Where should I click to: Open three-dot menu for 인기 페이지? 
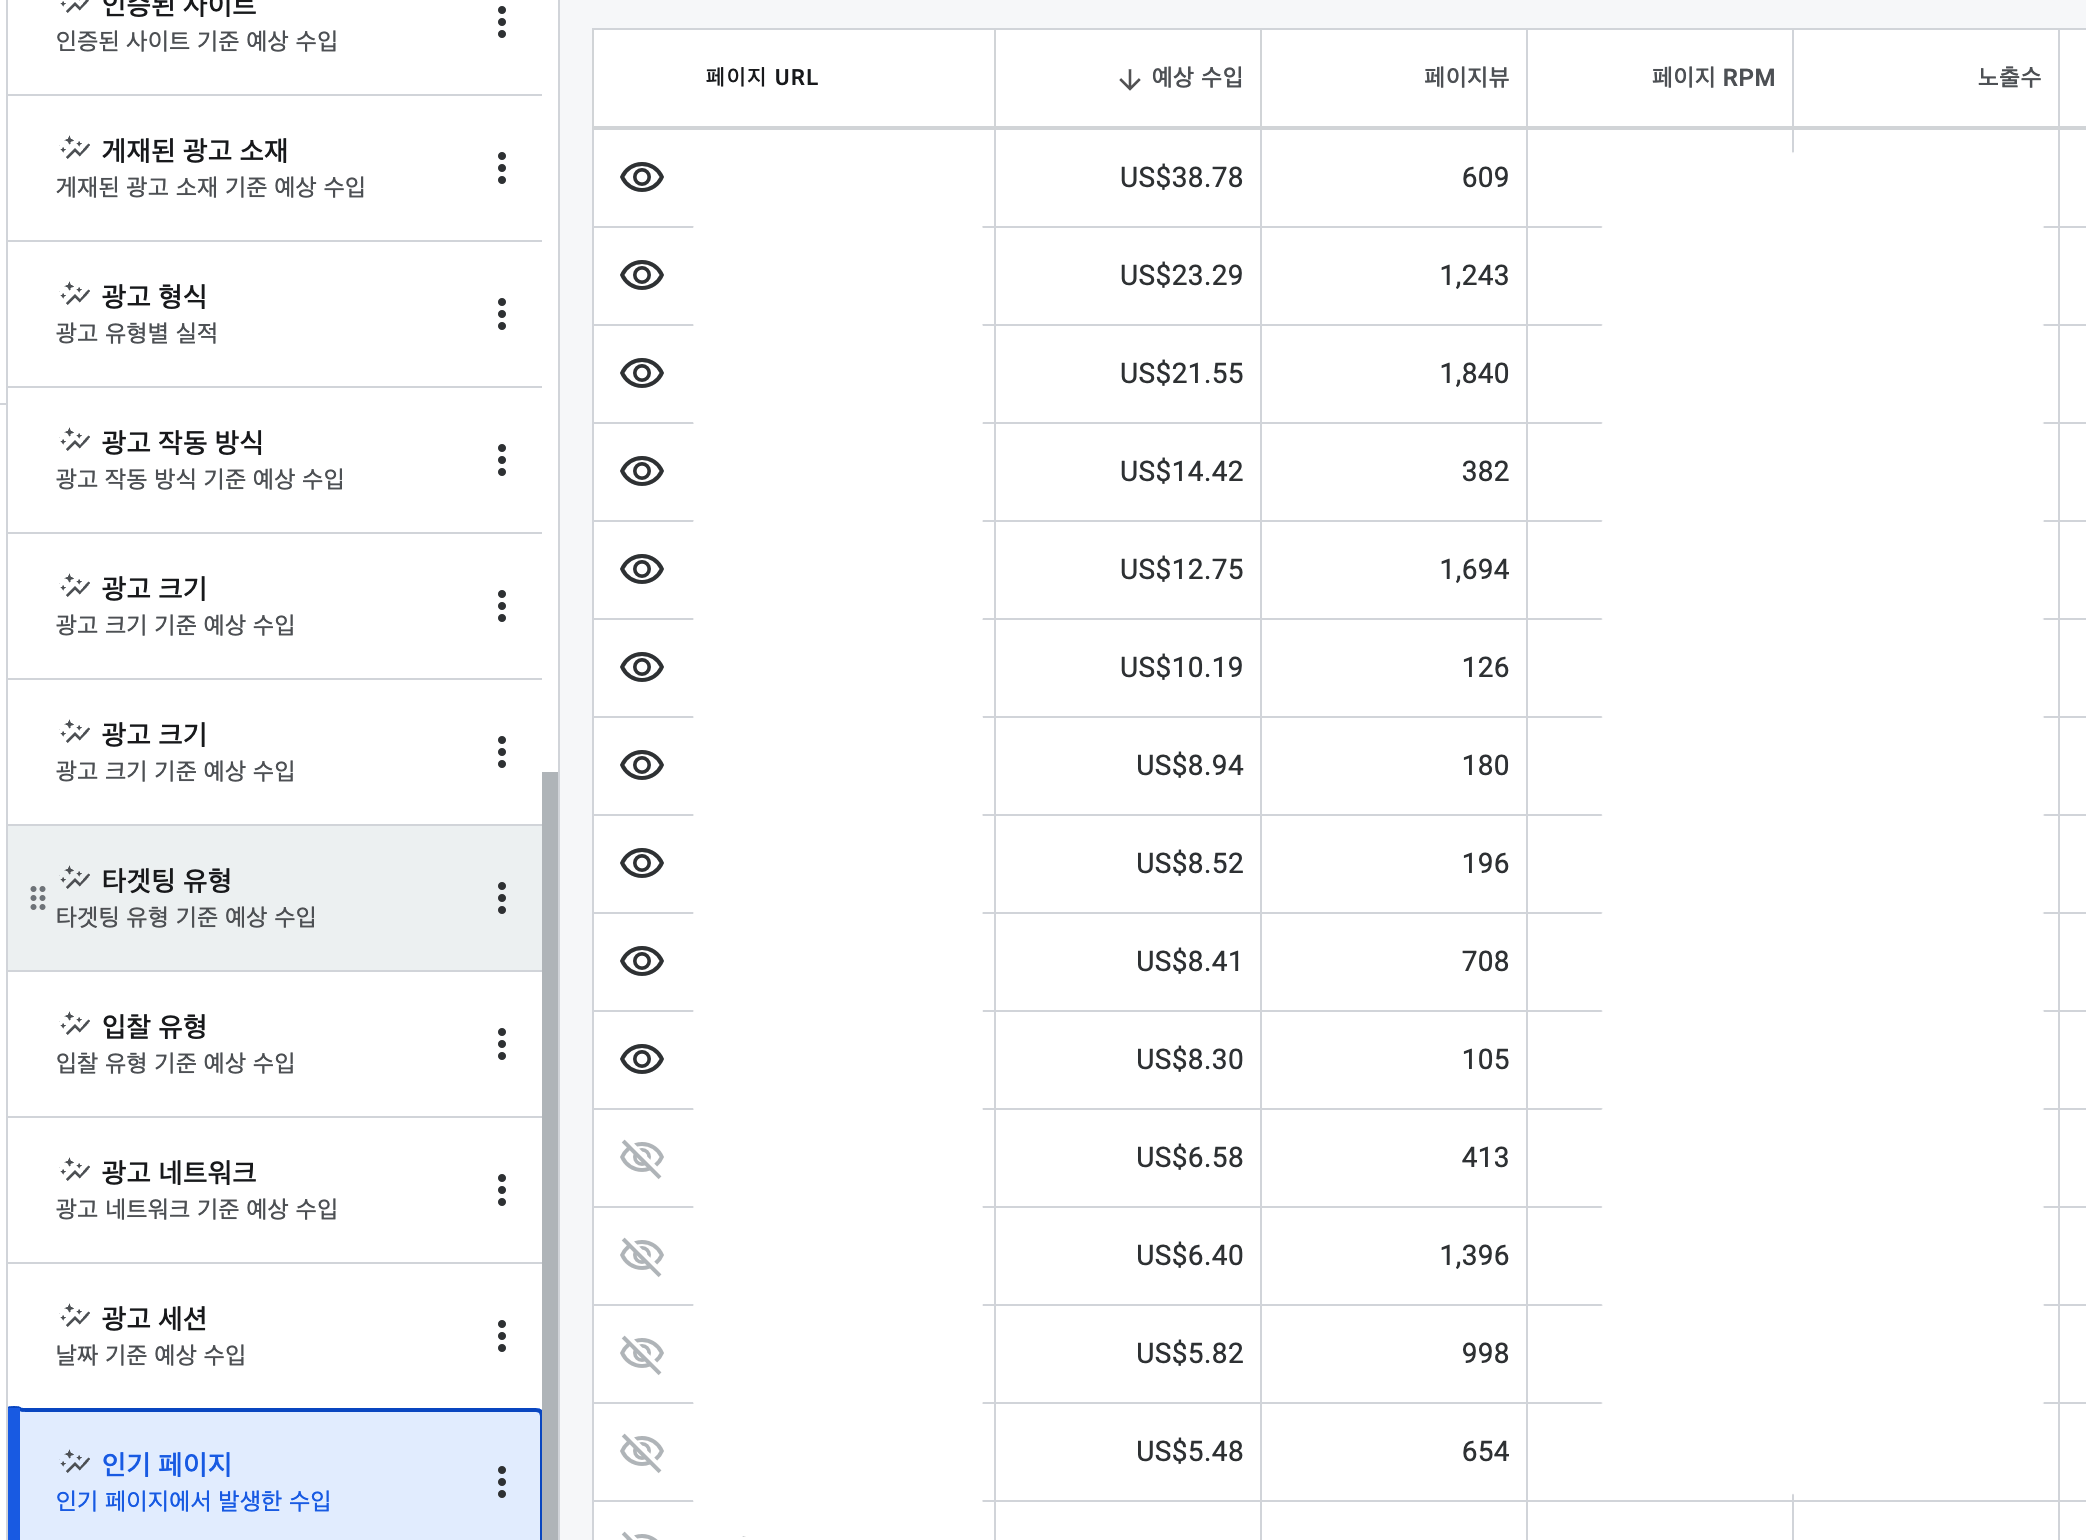502,1482
